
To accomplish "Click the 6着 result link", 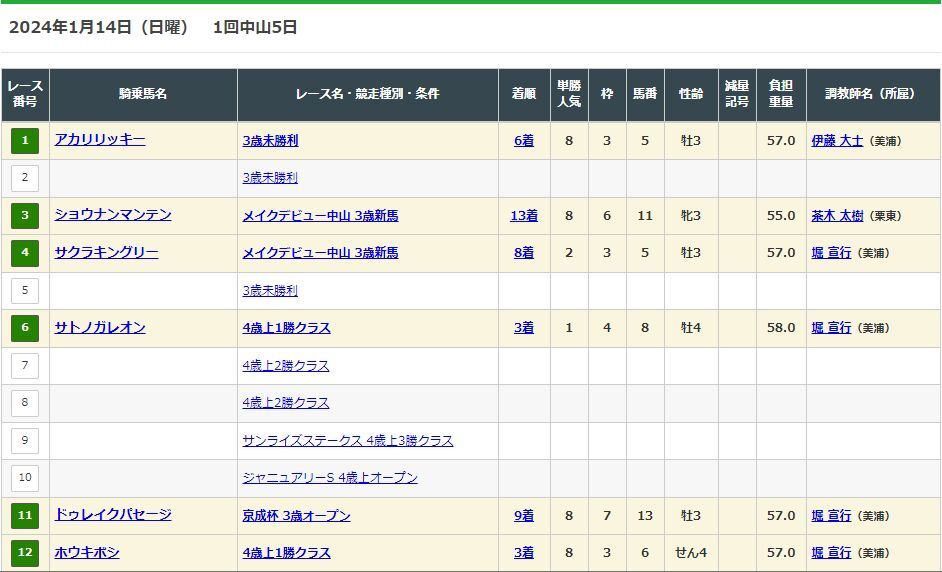I will click(x=524, y=141).
